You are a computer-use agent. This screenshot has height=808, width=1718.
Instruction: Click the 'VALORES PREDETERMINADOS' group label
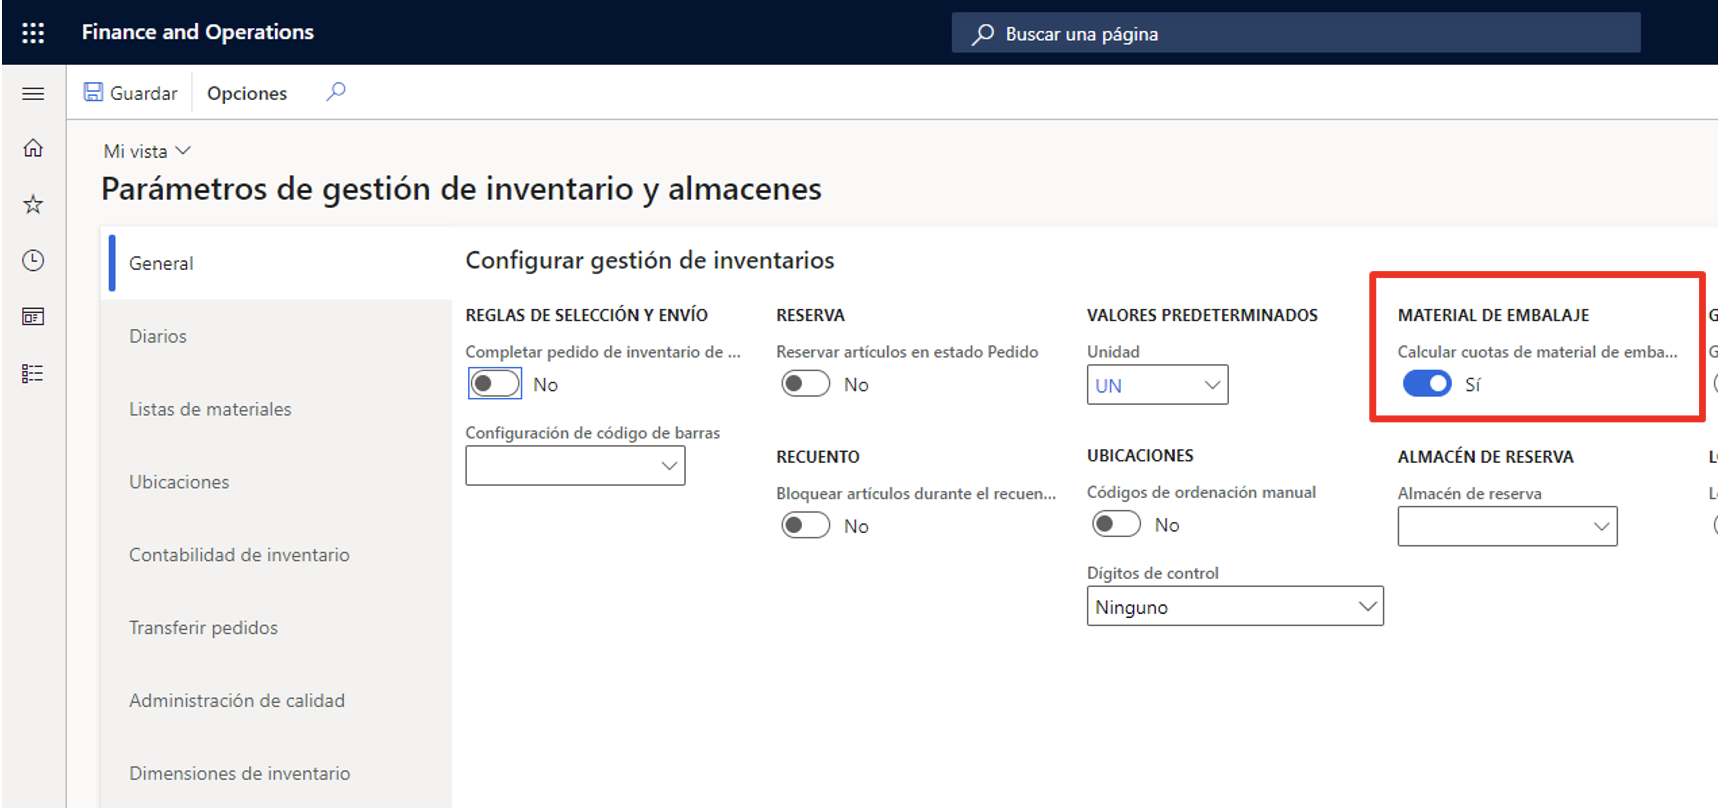[x=1202, y=315]
